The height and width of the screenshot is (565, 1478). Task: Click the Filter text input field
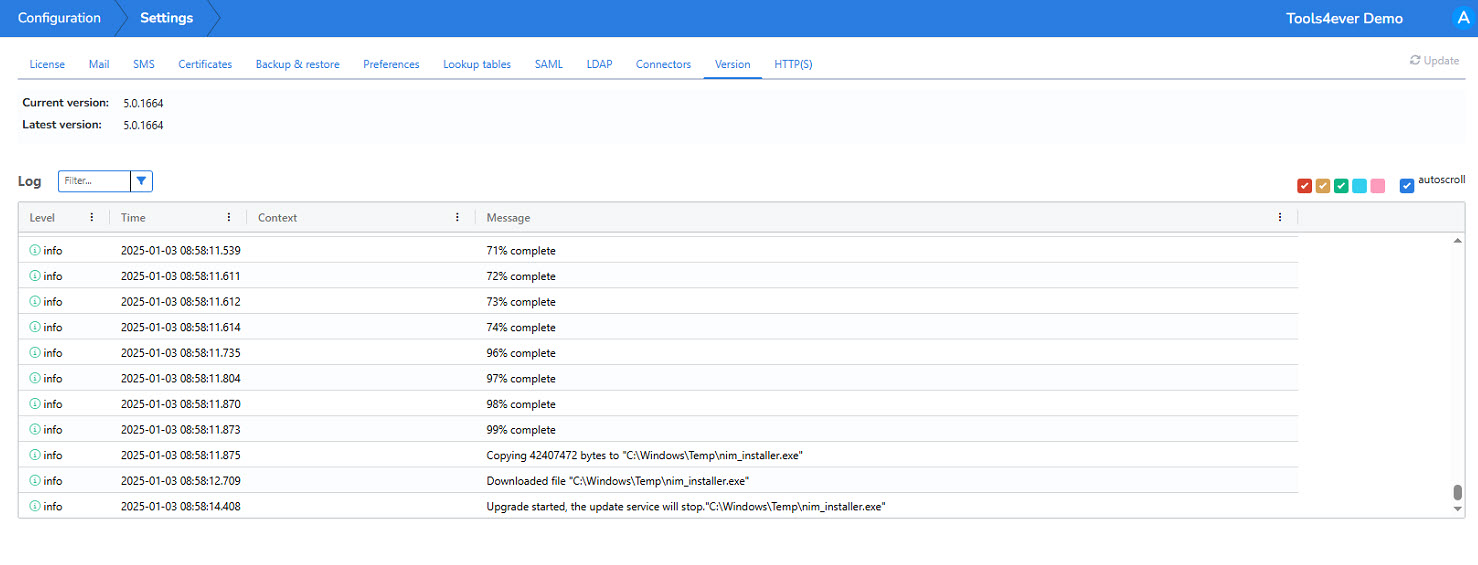coord(94,181)
